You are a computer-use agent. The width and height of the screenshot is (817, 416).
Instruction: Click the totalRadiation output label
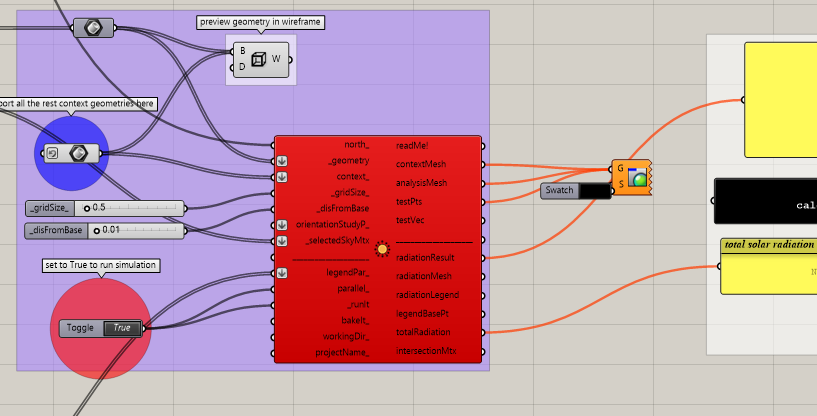point(423,332)
